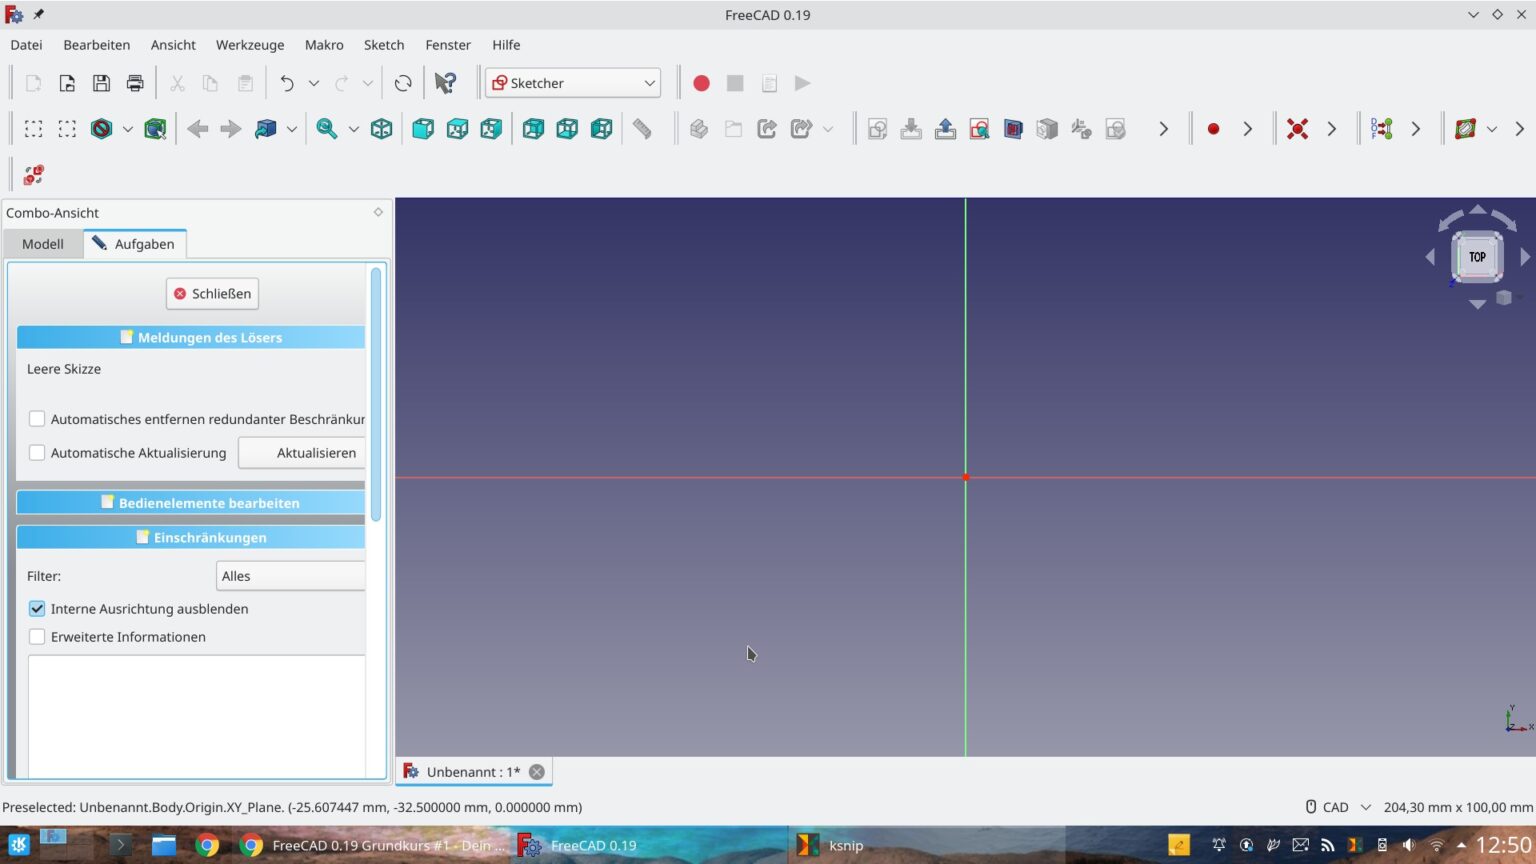Click the TOP face of the navigation cube
Screen dimensions: 1536x864
[1477, 257]
